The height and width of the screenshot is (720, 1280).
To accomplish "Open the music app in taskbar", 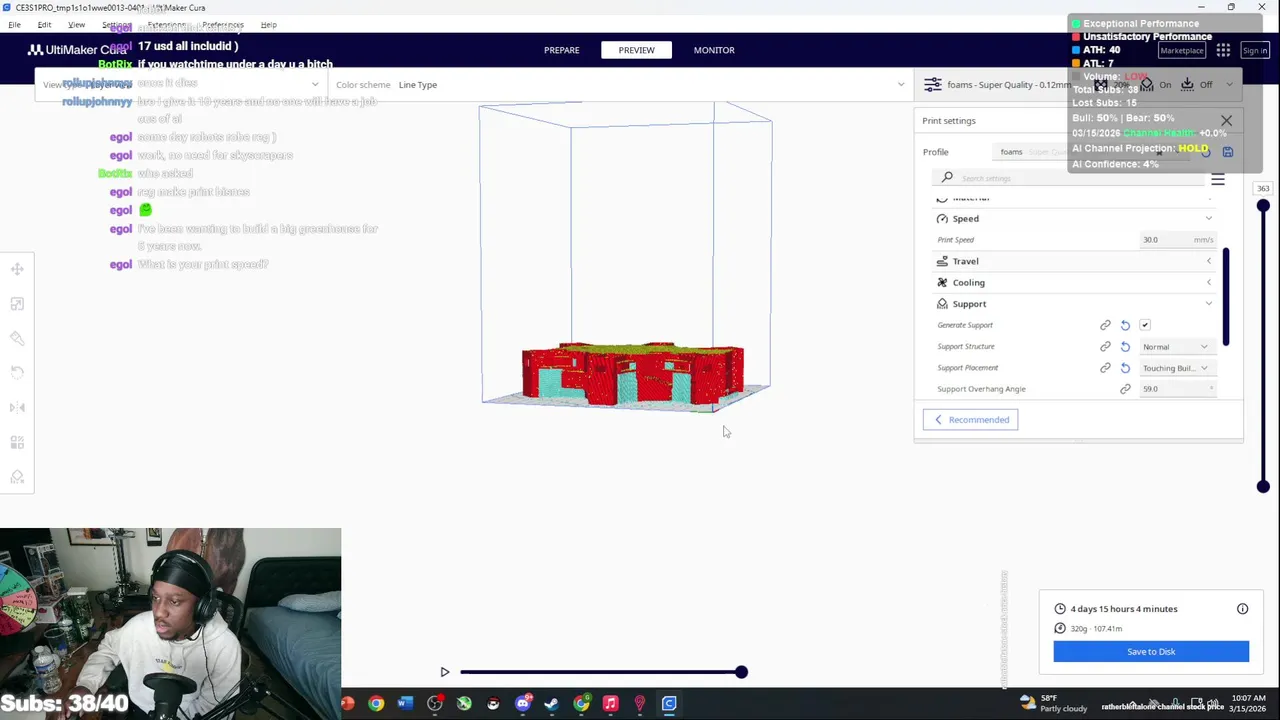I will pyautogui.click(x=610, y=704).
